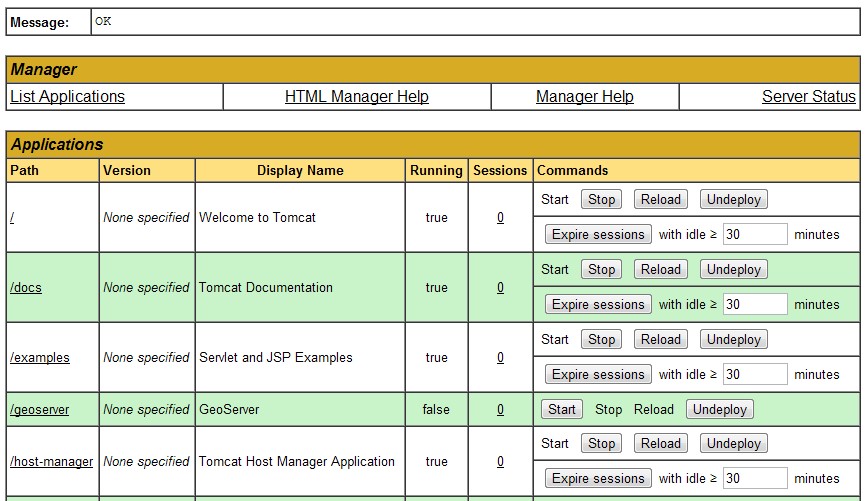Screen dimensions: 866x501
Task: Click the 'Sessions' column header
Action: click(500, 171)
